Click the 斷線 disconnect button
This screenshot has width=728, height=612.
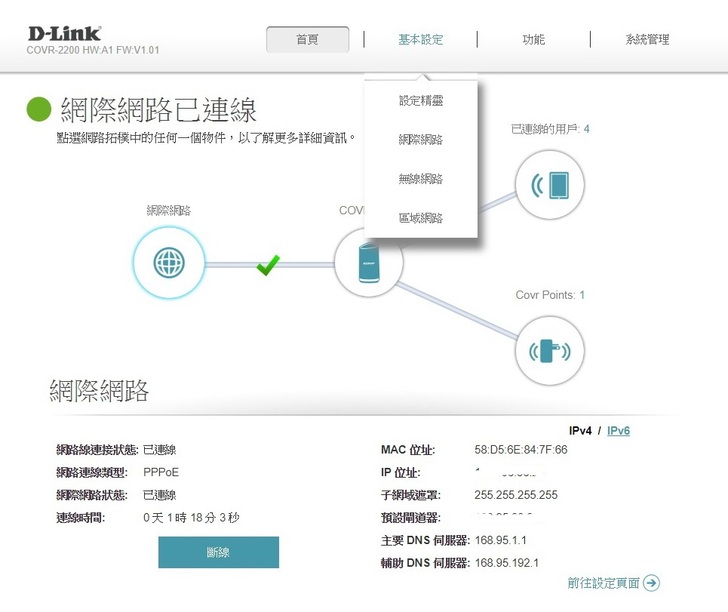pos(219,552)
